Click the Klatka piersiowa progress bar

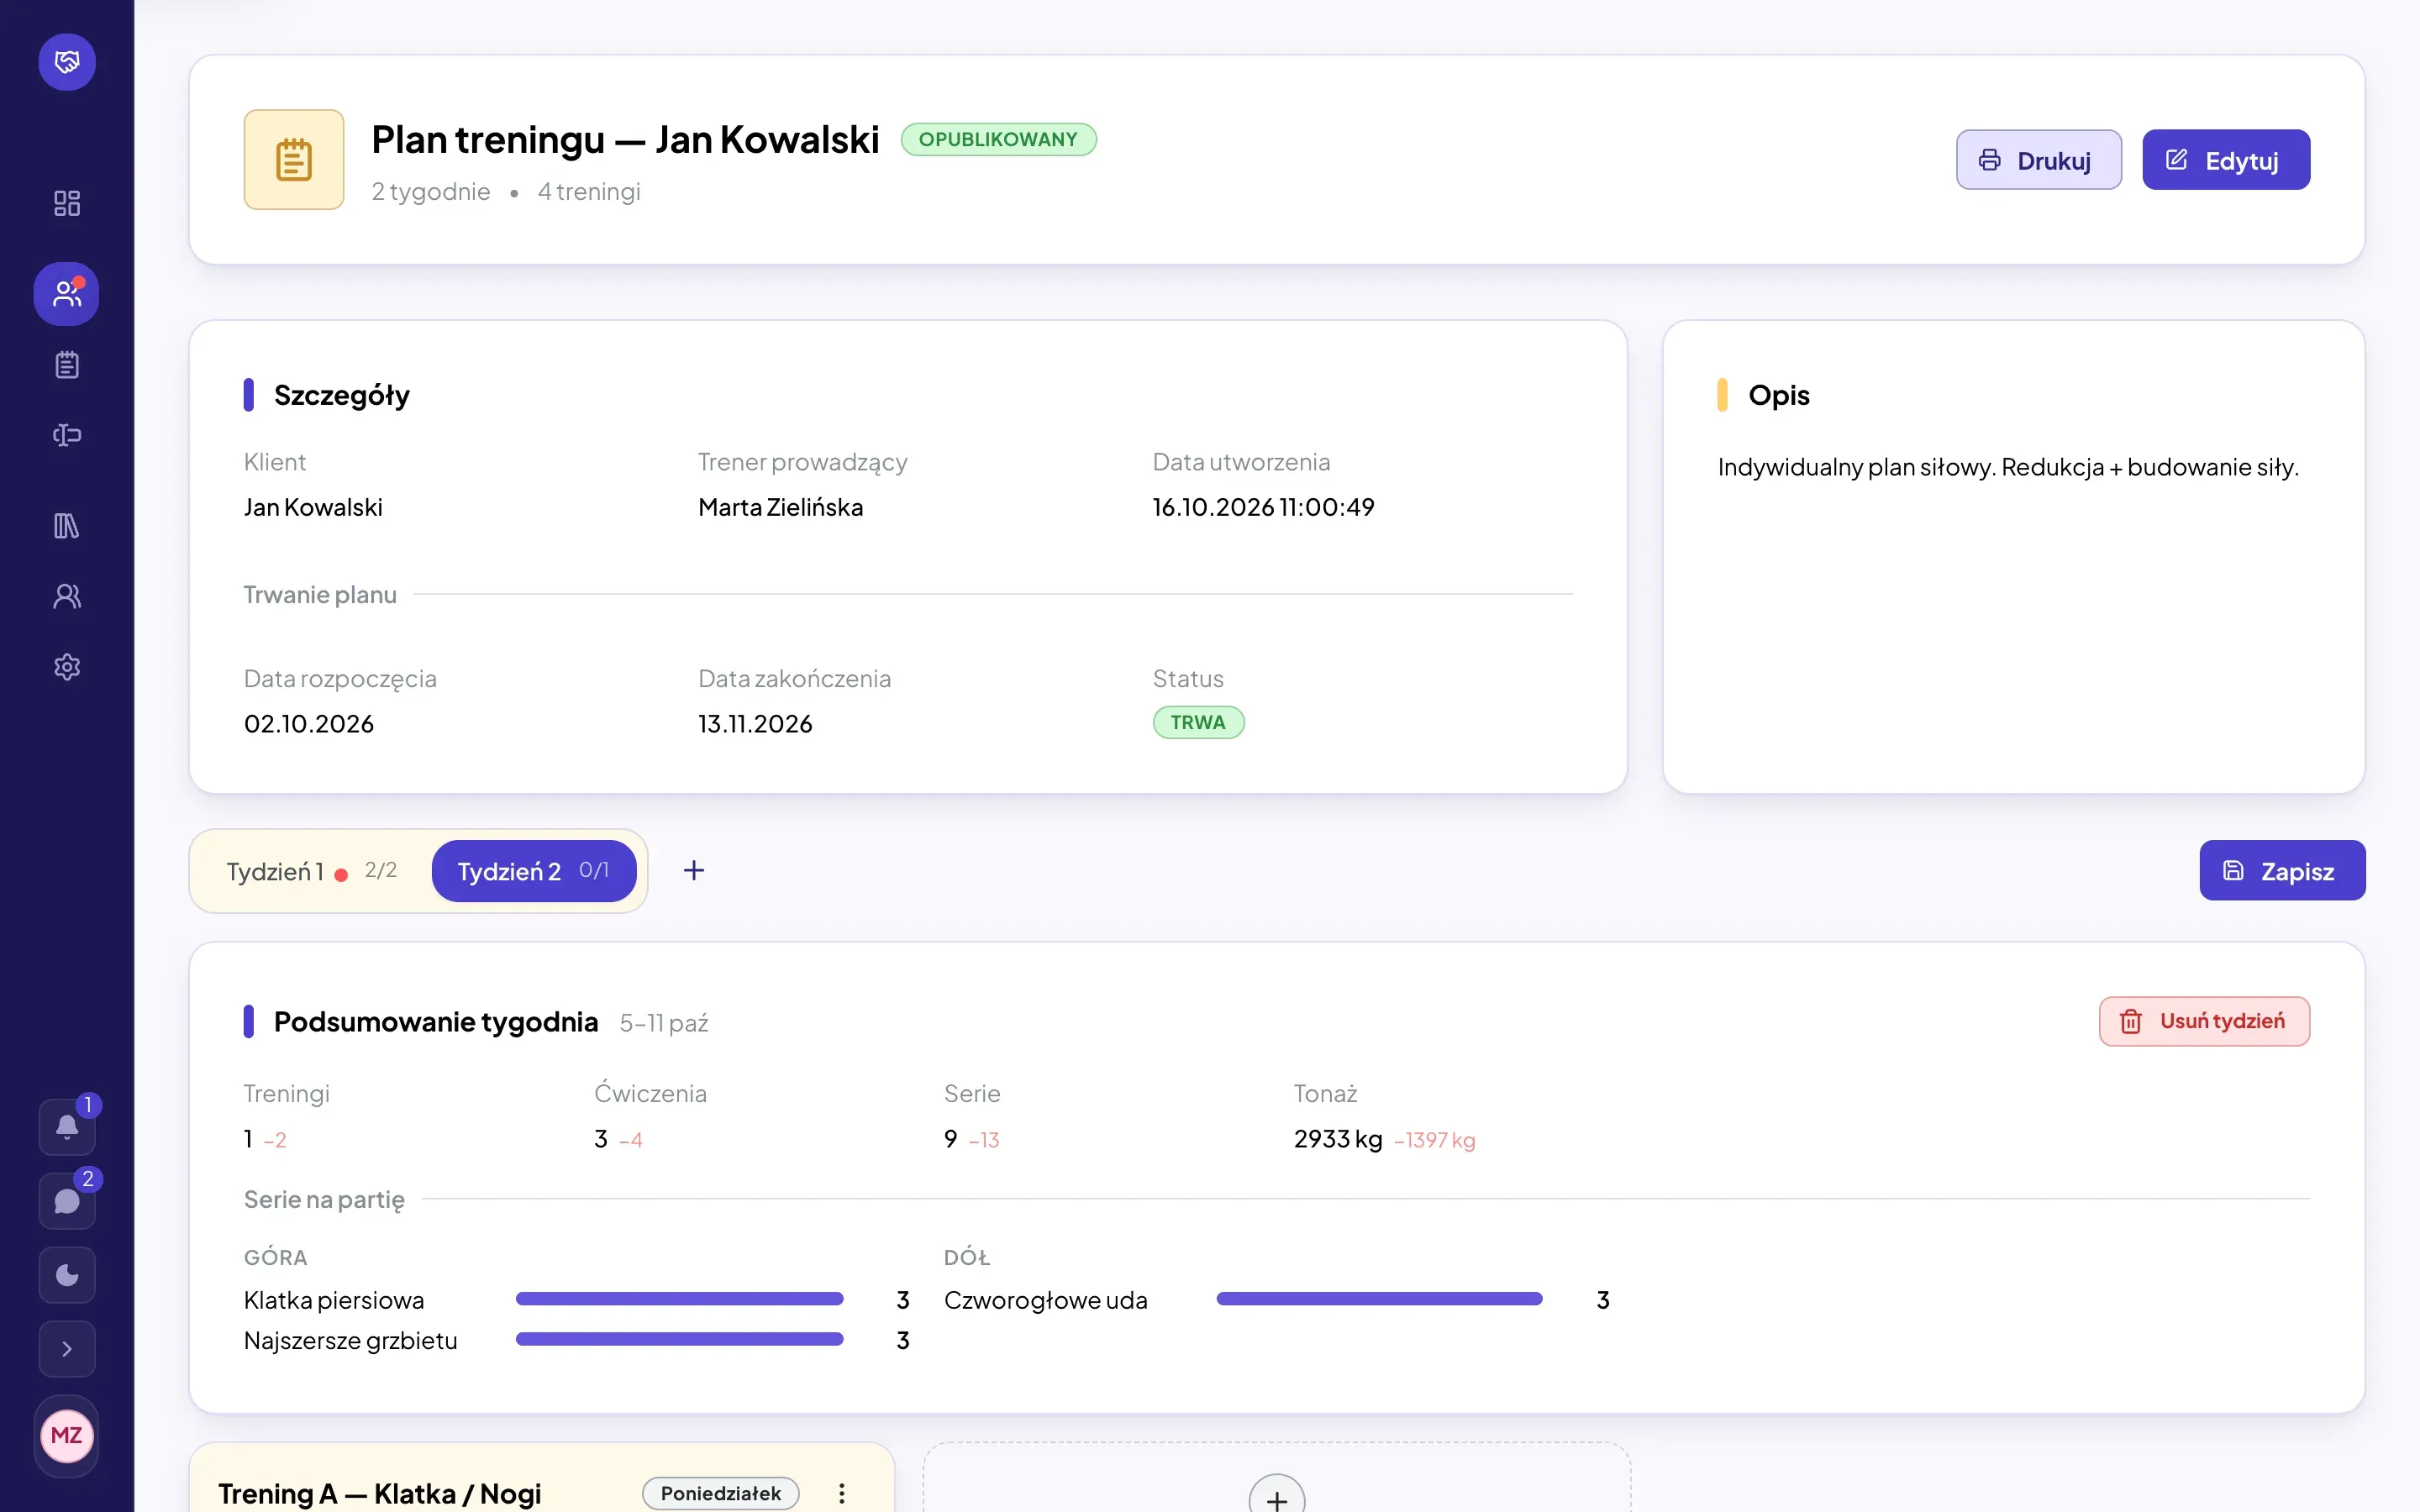click(x=679, y=1299)
